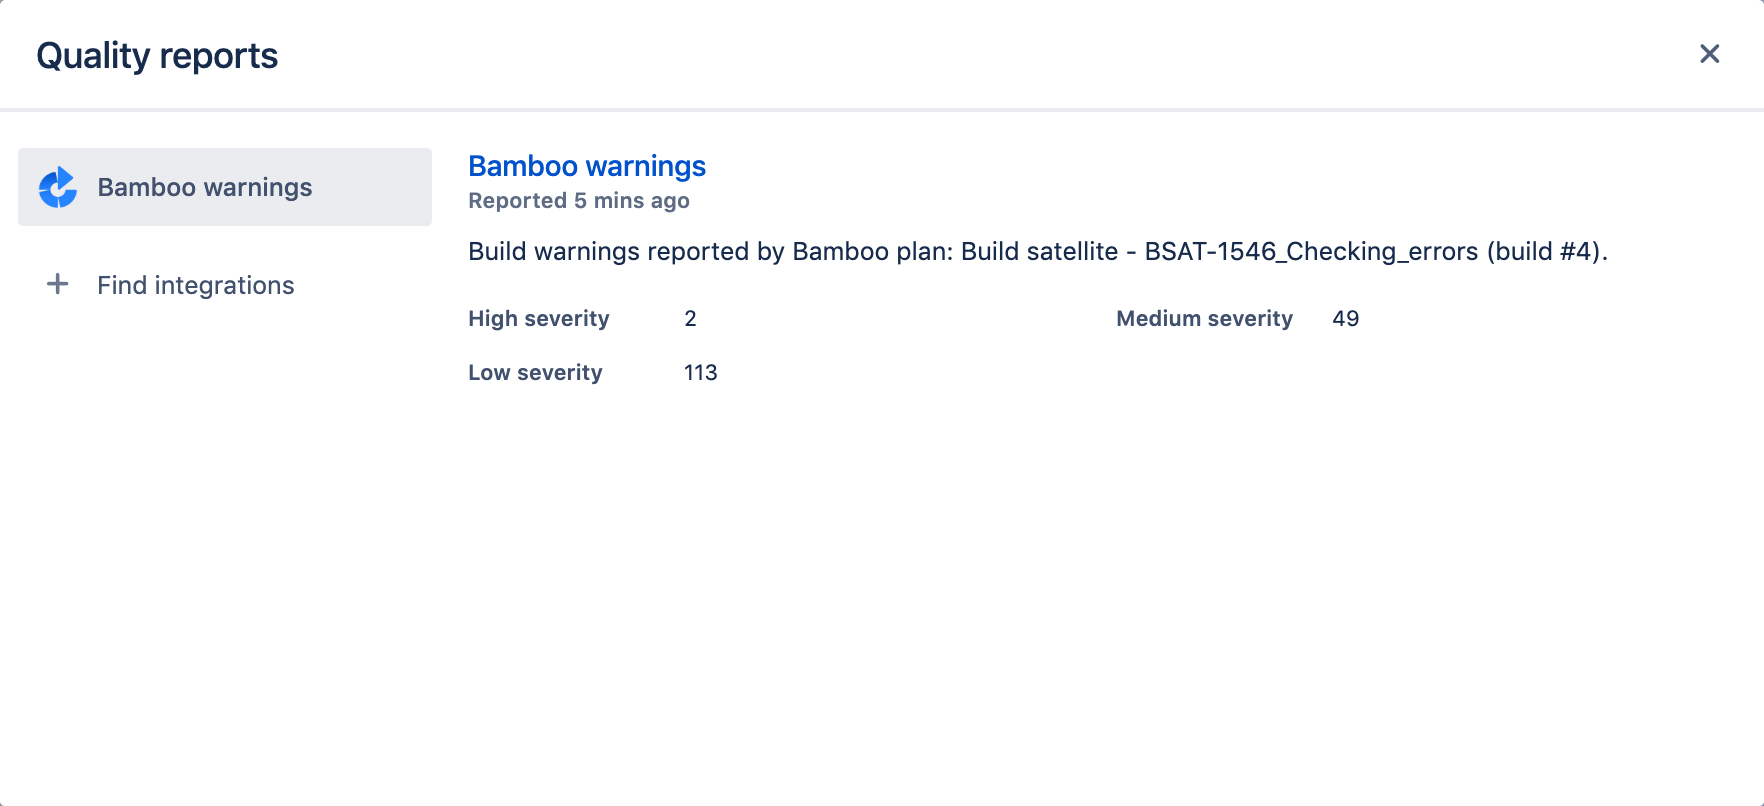Select the High severity label
The image size is (1764, 806).
click(x=538, y=318)
